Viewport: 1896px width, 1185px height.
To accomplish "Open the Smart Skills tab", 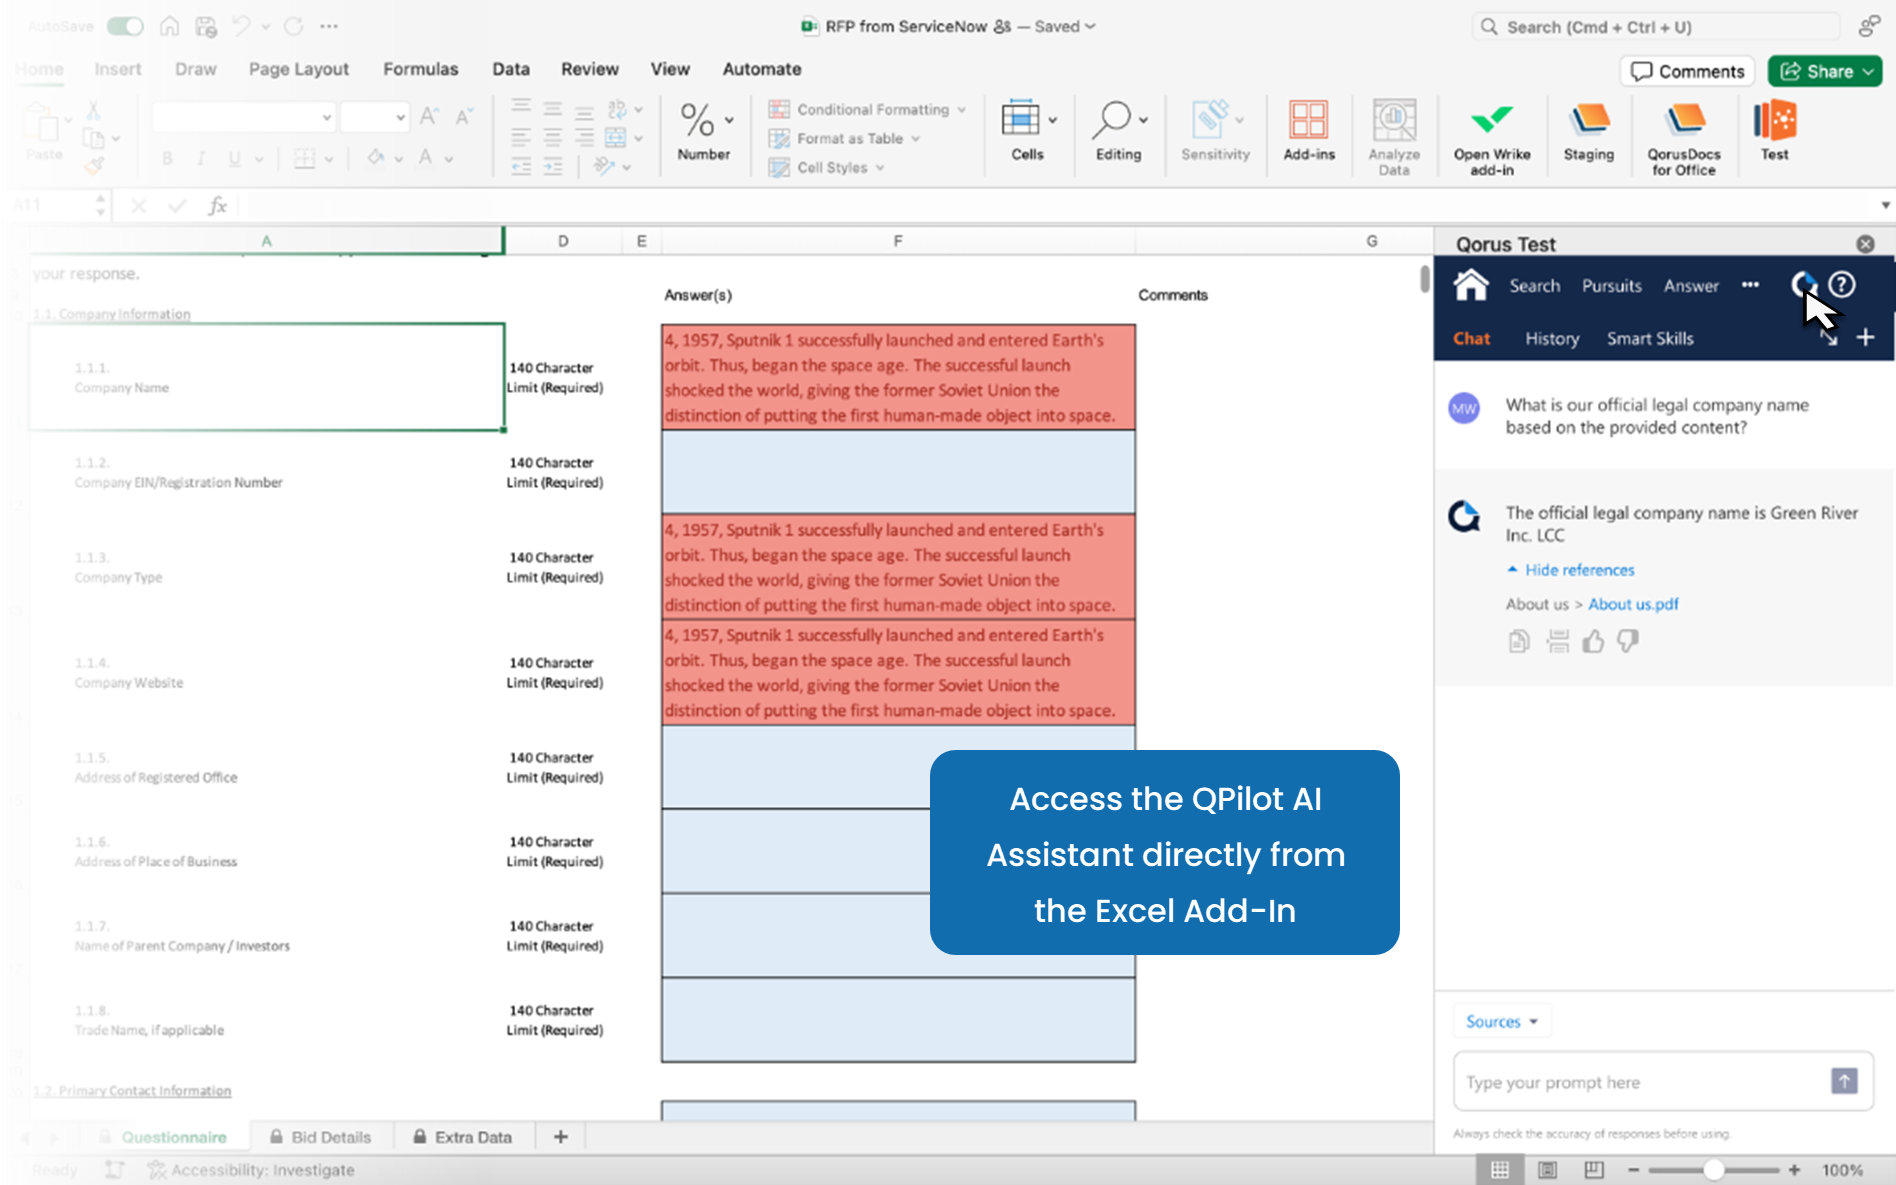I will pos(1650,339).
